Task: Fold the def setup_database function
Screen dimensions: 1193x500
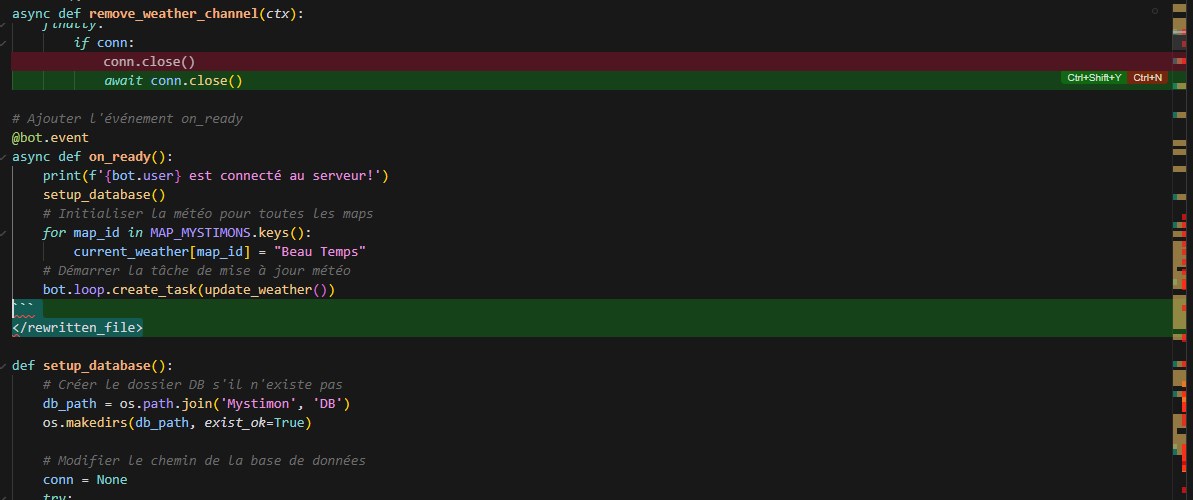Action: tap(5, 366)
